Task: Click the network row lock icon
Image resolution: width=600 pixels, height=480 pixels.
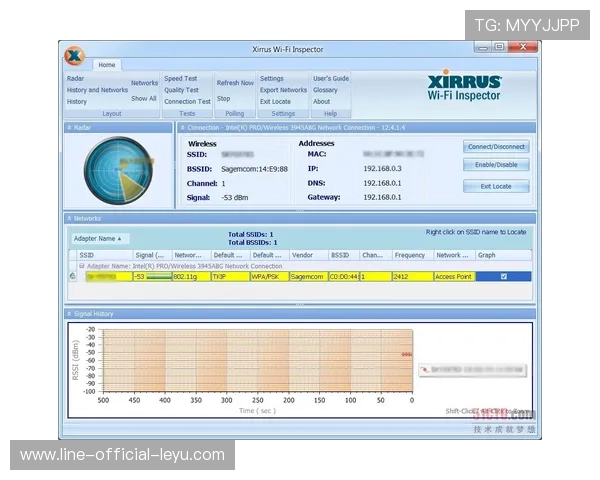Action: [x=73, y=276]
